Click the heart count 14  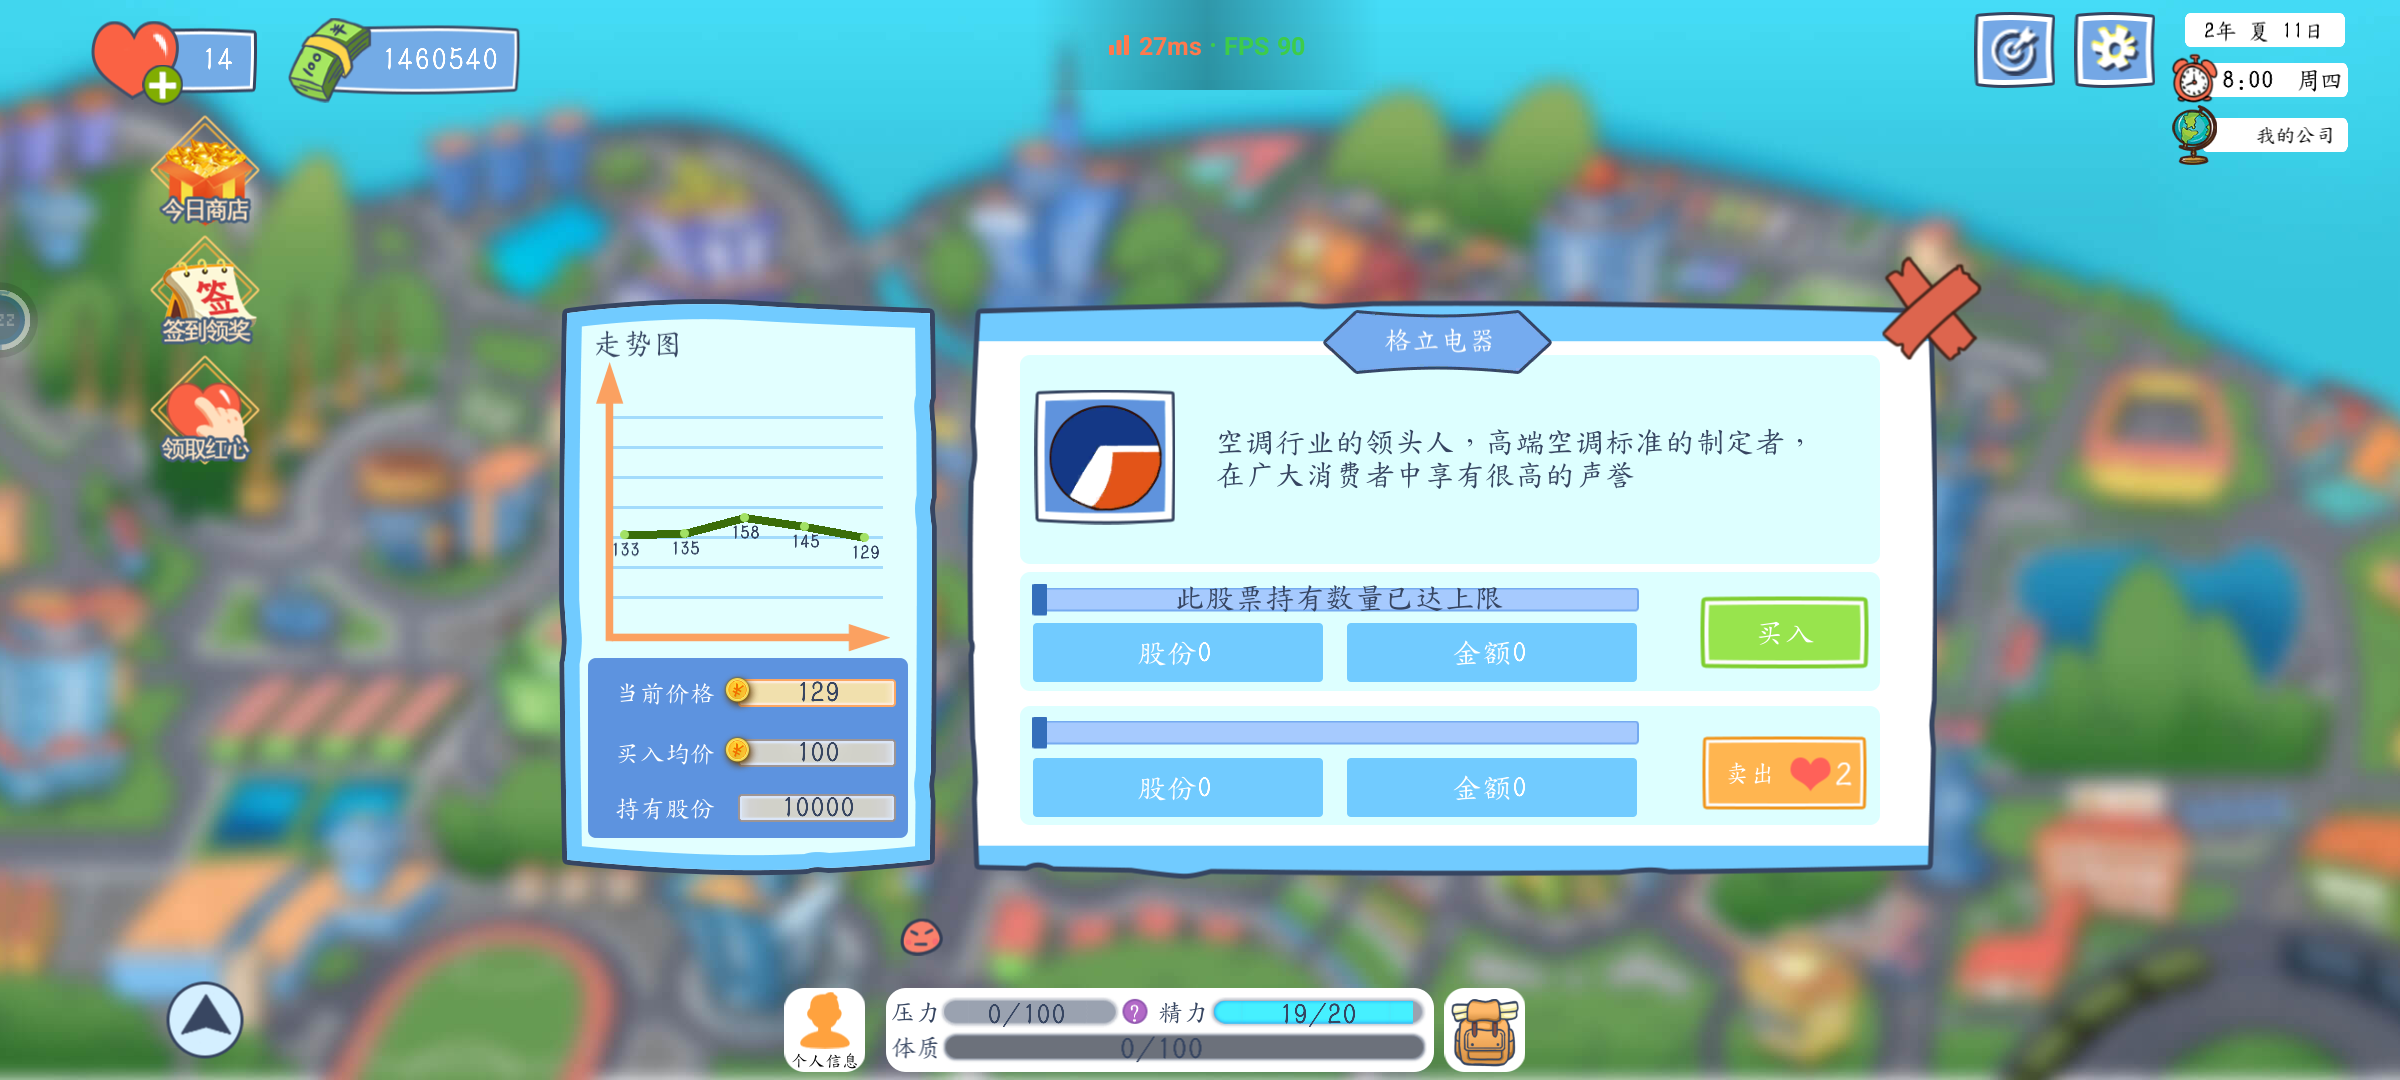[x=218, y=60]
